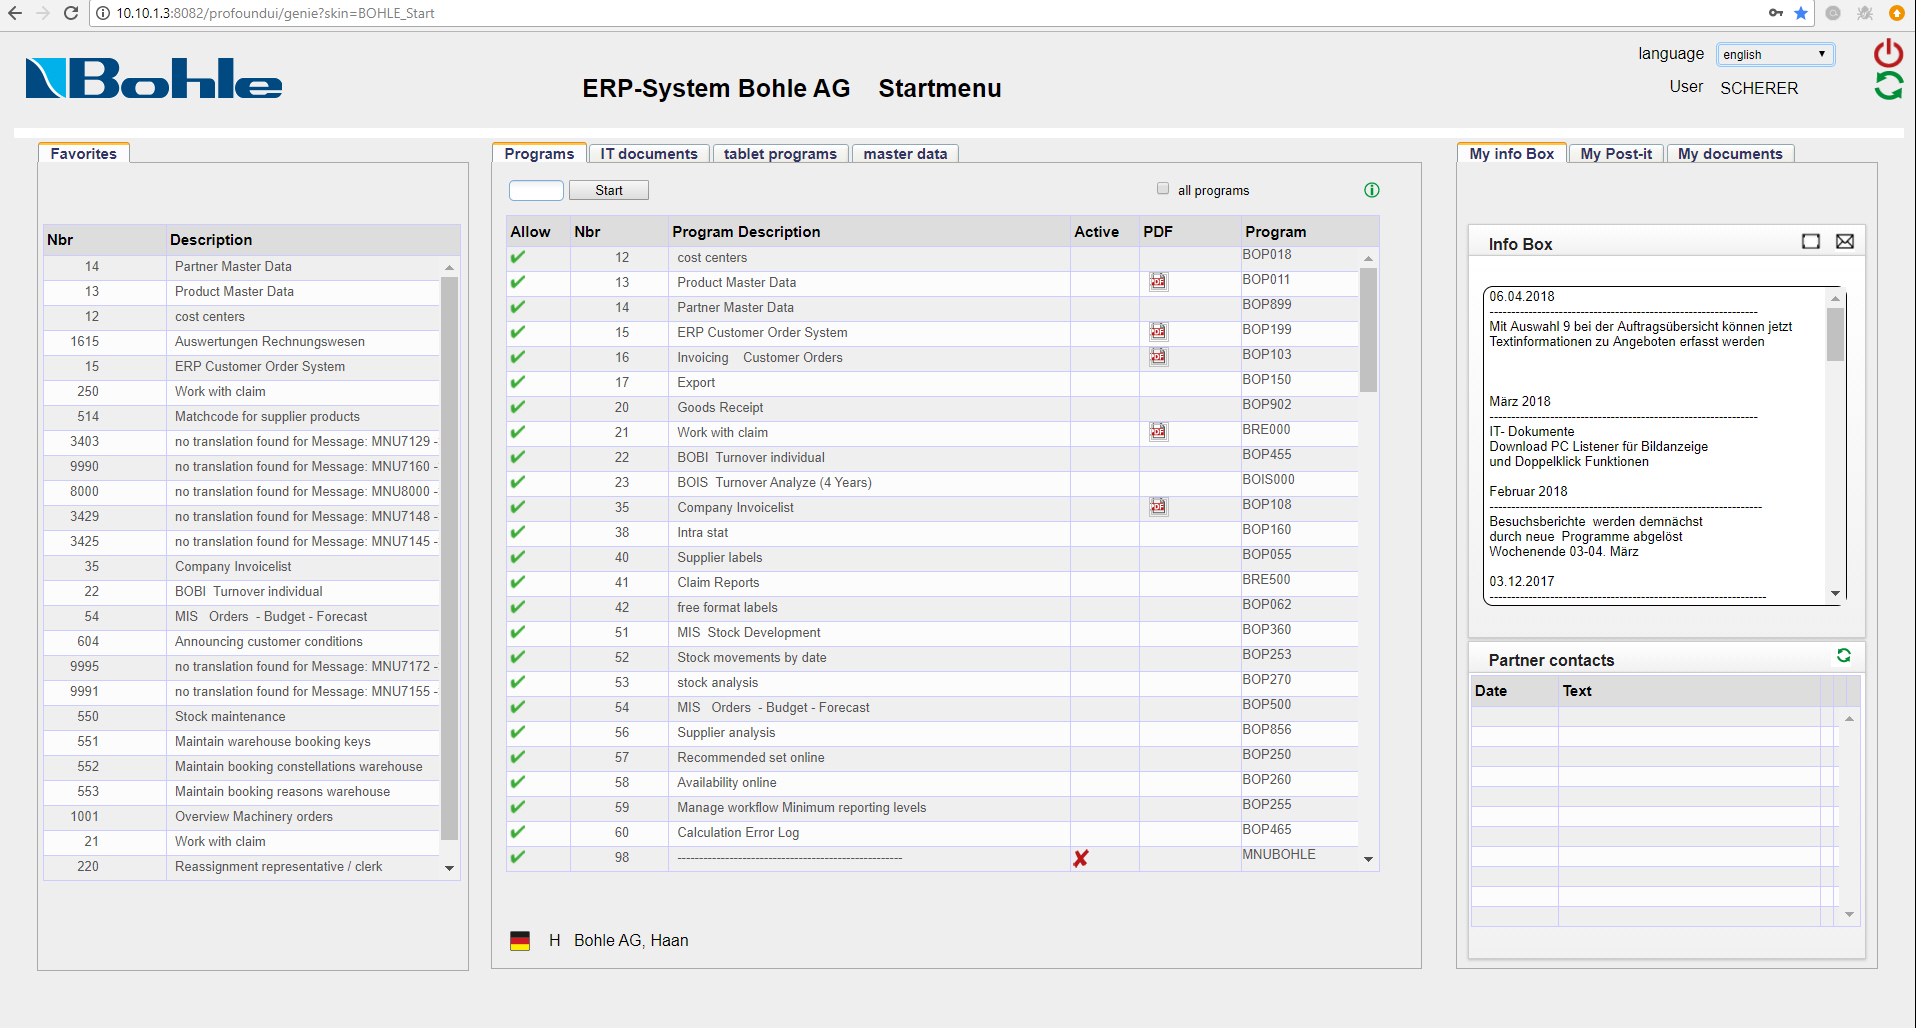This screenshot has width=1916, height=1028.
Task: Click program code BOIS000
Action: point(1269,480)
